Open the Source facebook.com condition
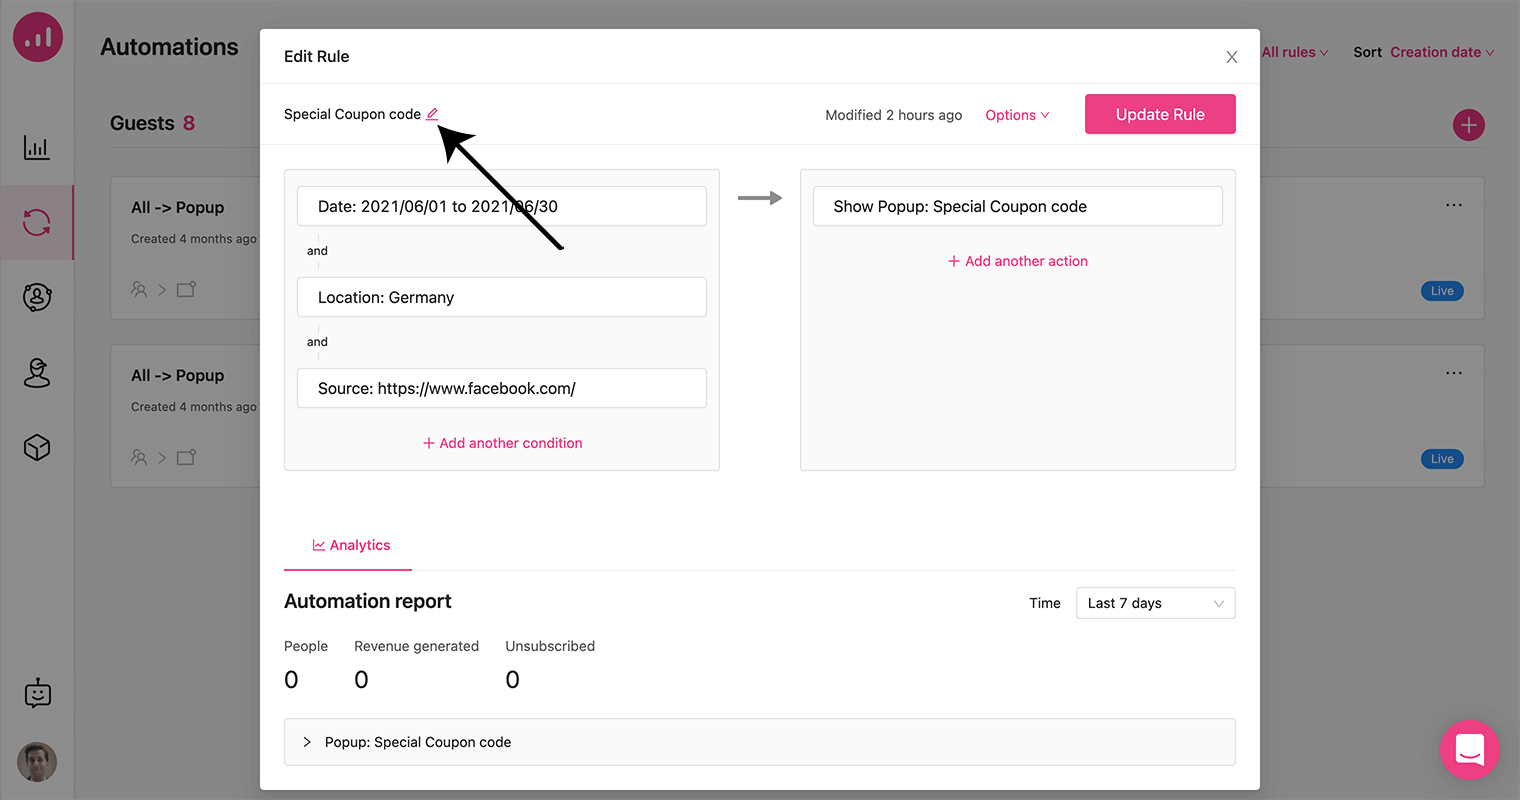Viewport: 1520px width, 800px height. tap(502, 388)
